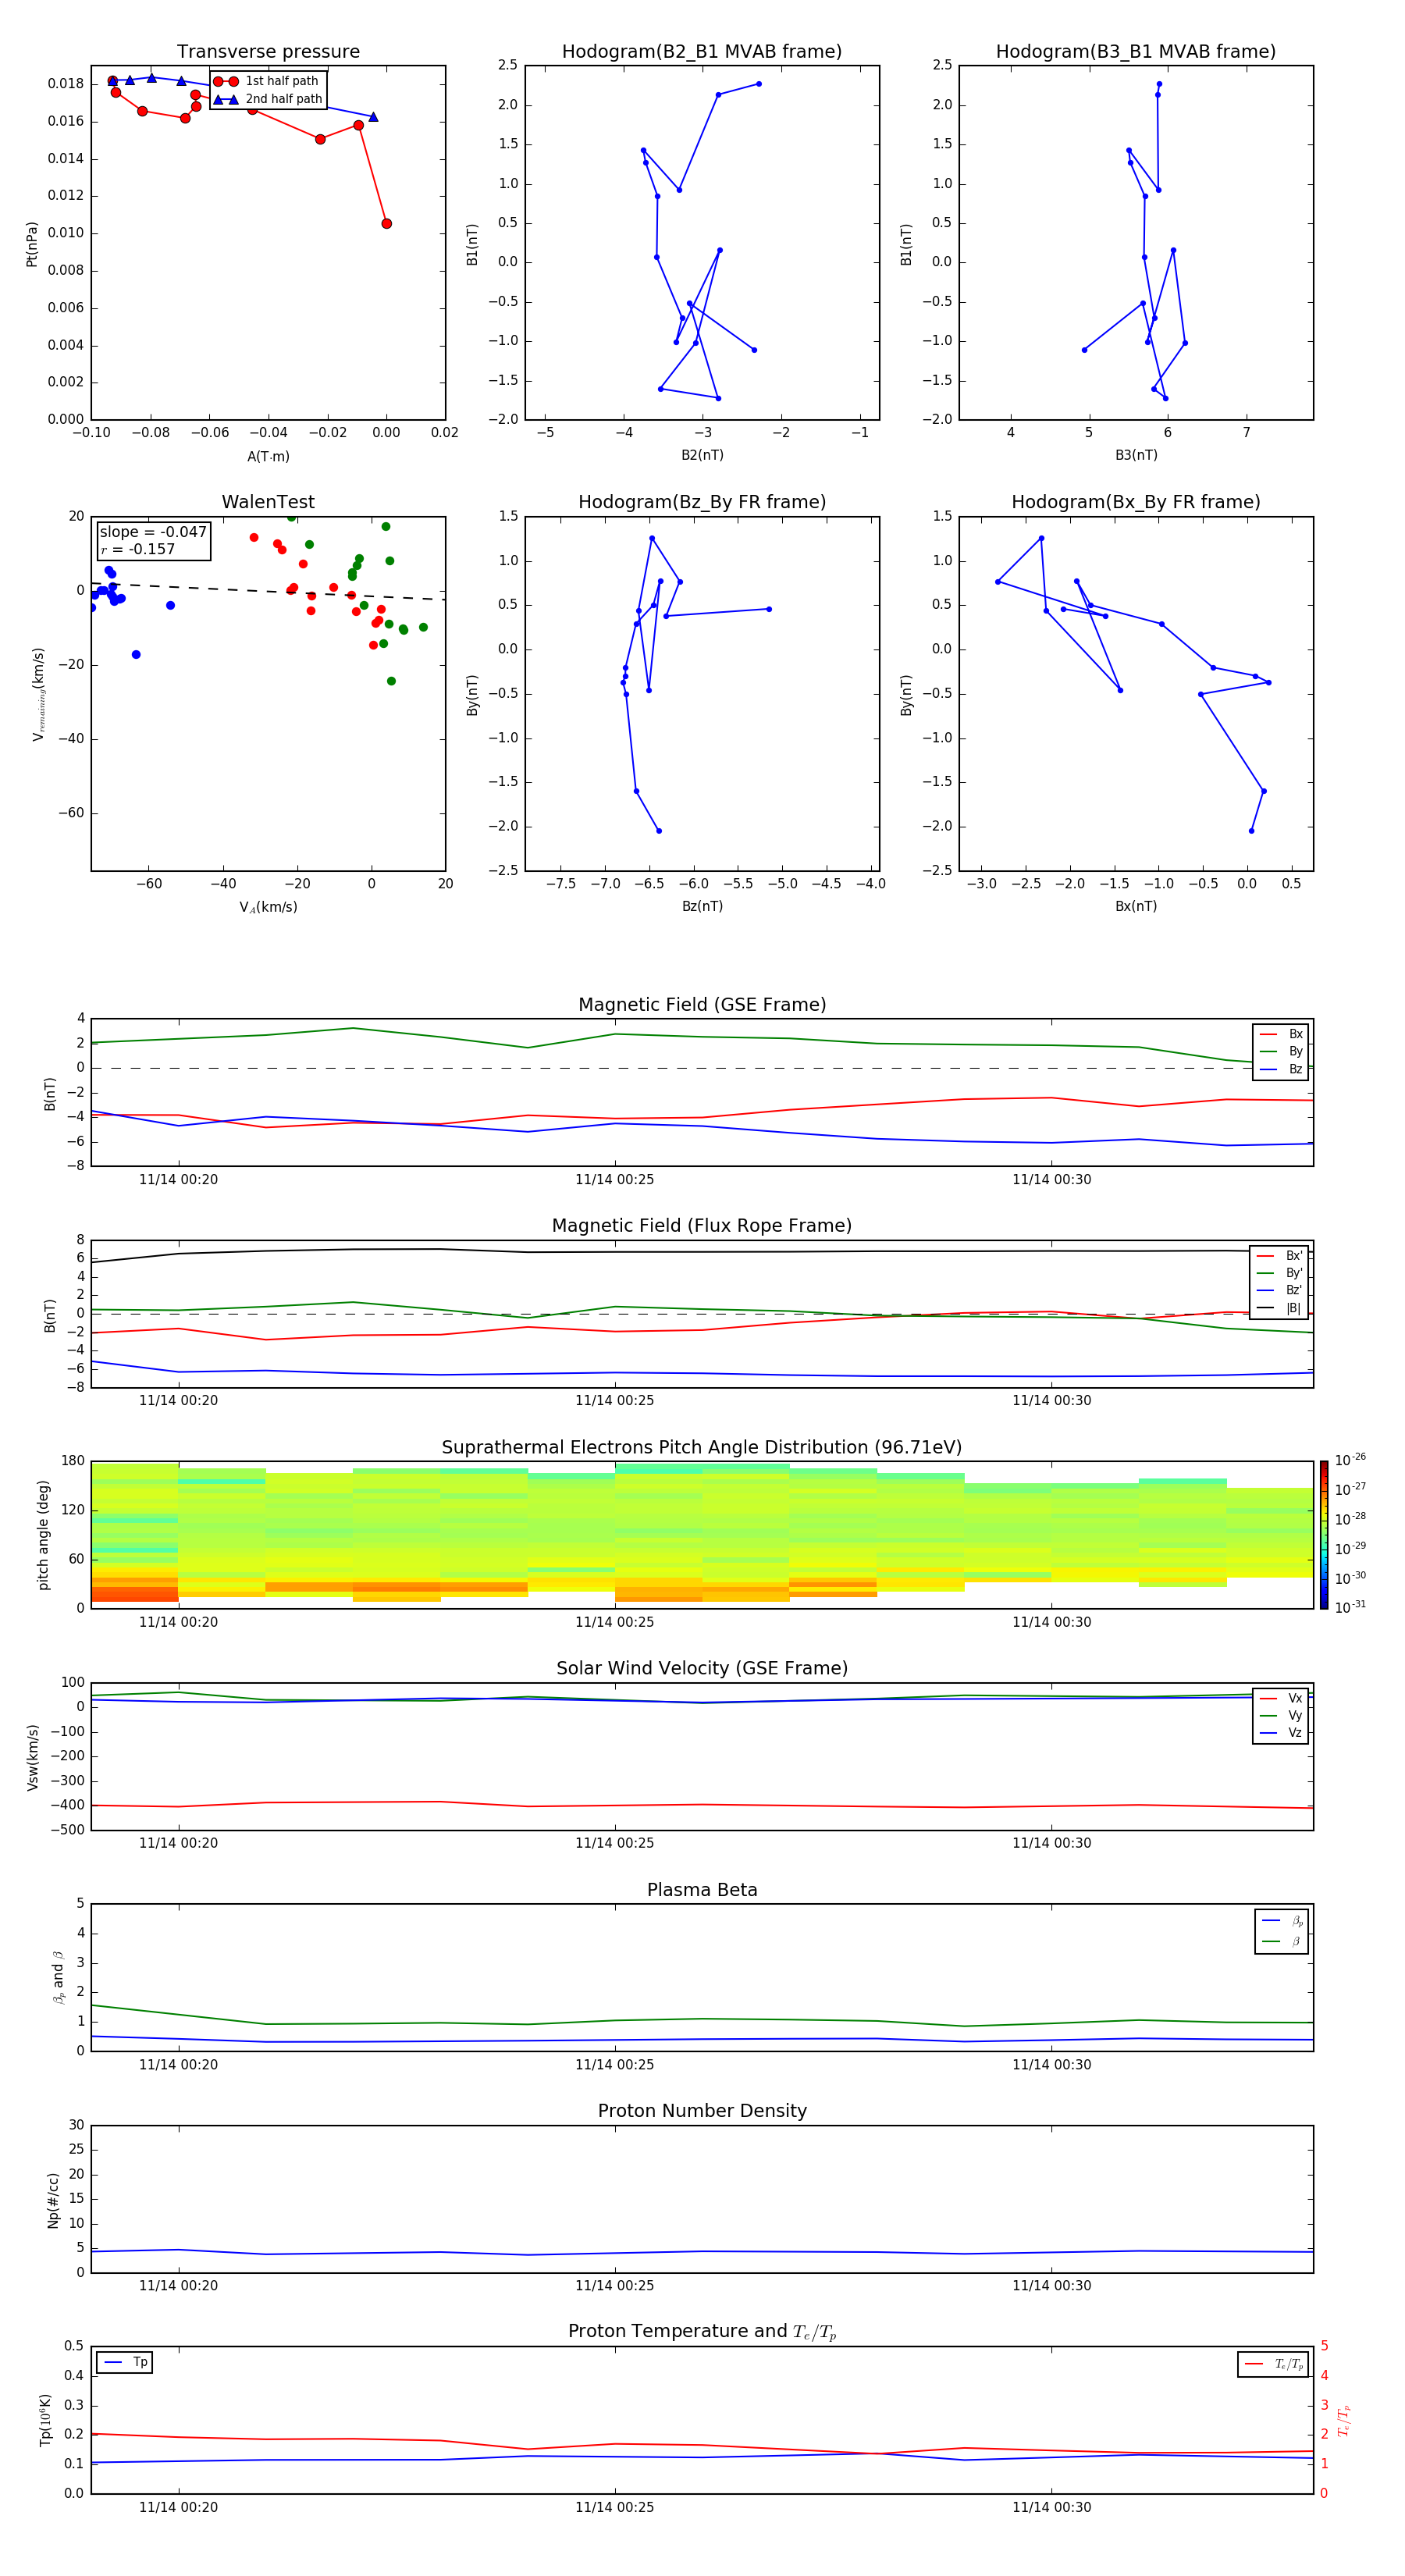Click the 'Bx' entry in GSE magnetic field legend
Viewport: 1405px width, 2576px height.
1281,1034
